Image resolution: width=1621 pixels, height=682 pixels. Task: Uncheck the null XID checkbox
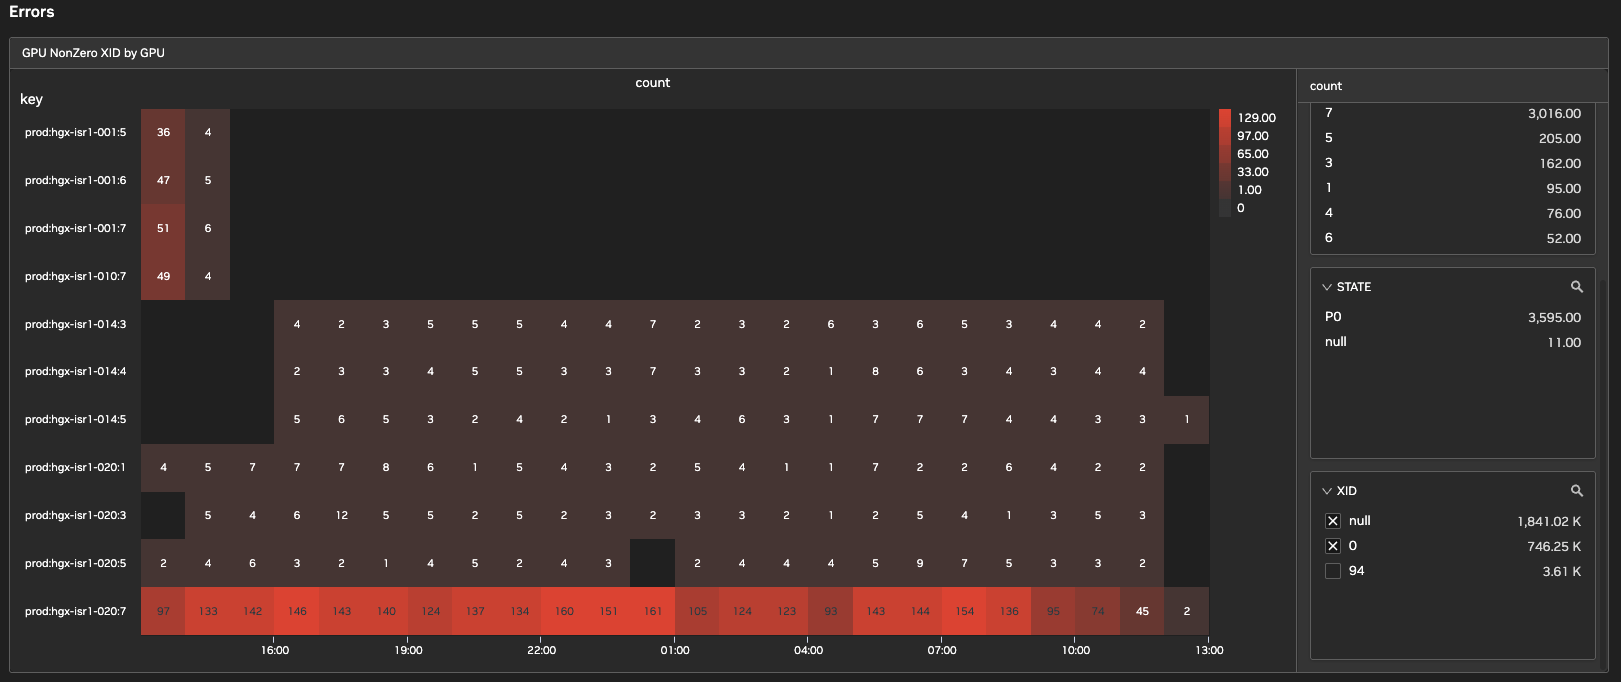1333,521
